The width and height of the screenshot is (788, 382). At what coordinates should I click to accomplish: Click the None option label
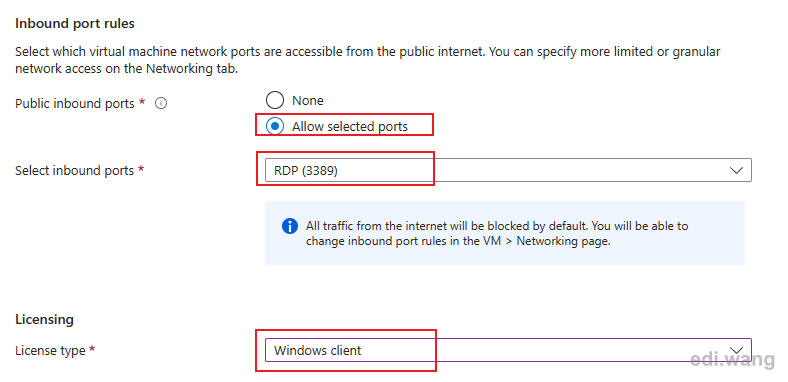point(308,101)
